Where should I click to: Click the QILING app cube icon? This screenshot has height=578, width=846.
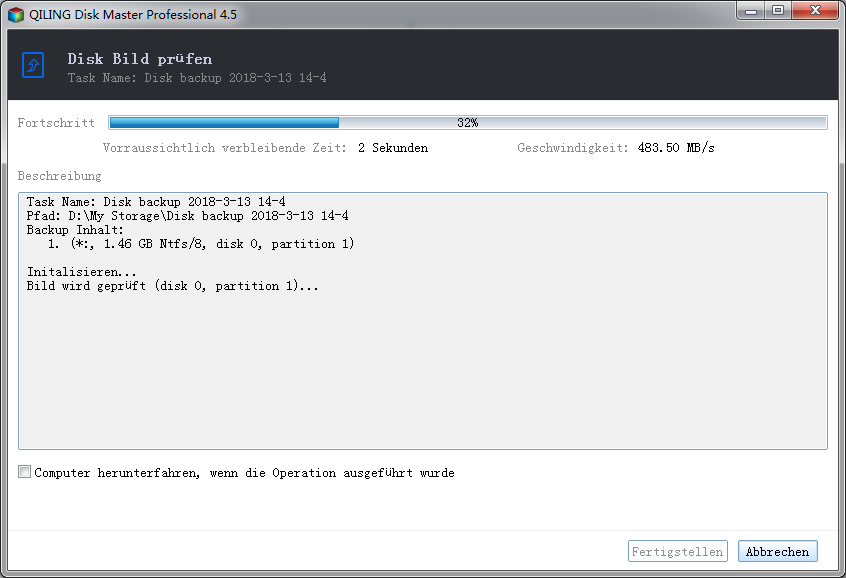pyautogui.click(x=16, y=15)
